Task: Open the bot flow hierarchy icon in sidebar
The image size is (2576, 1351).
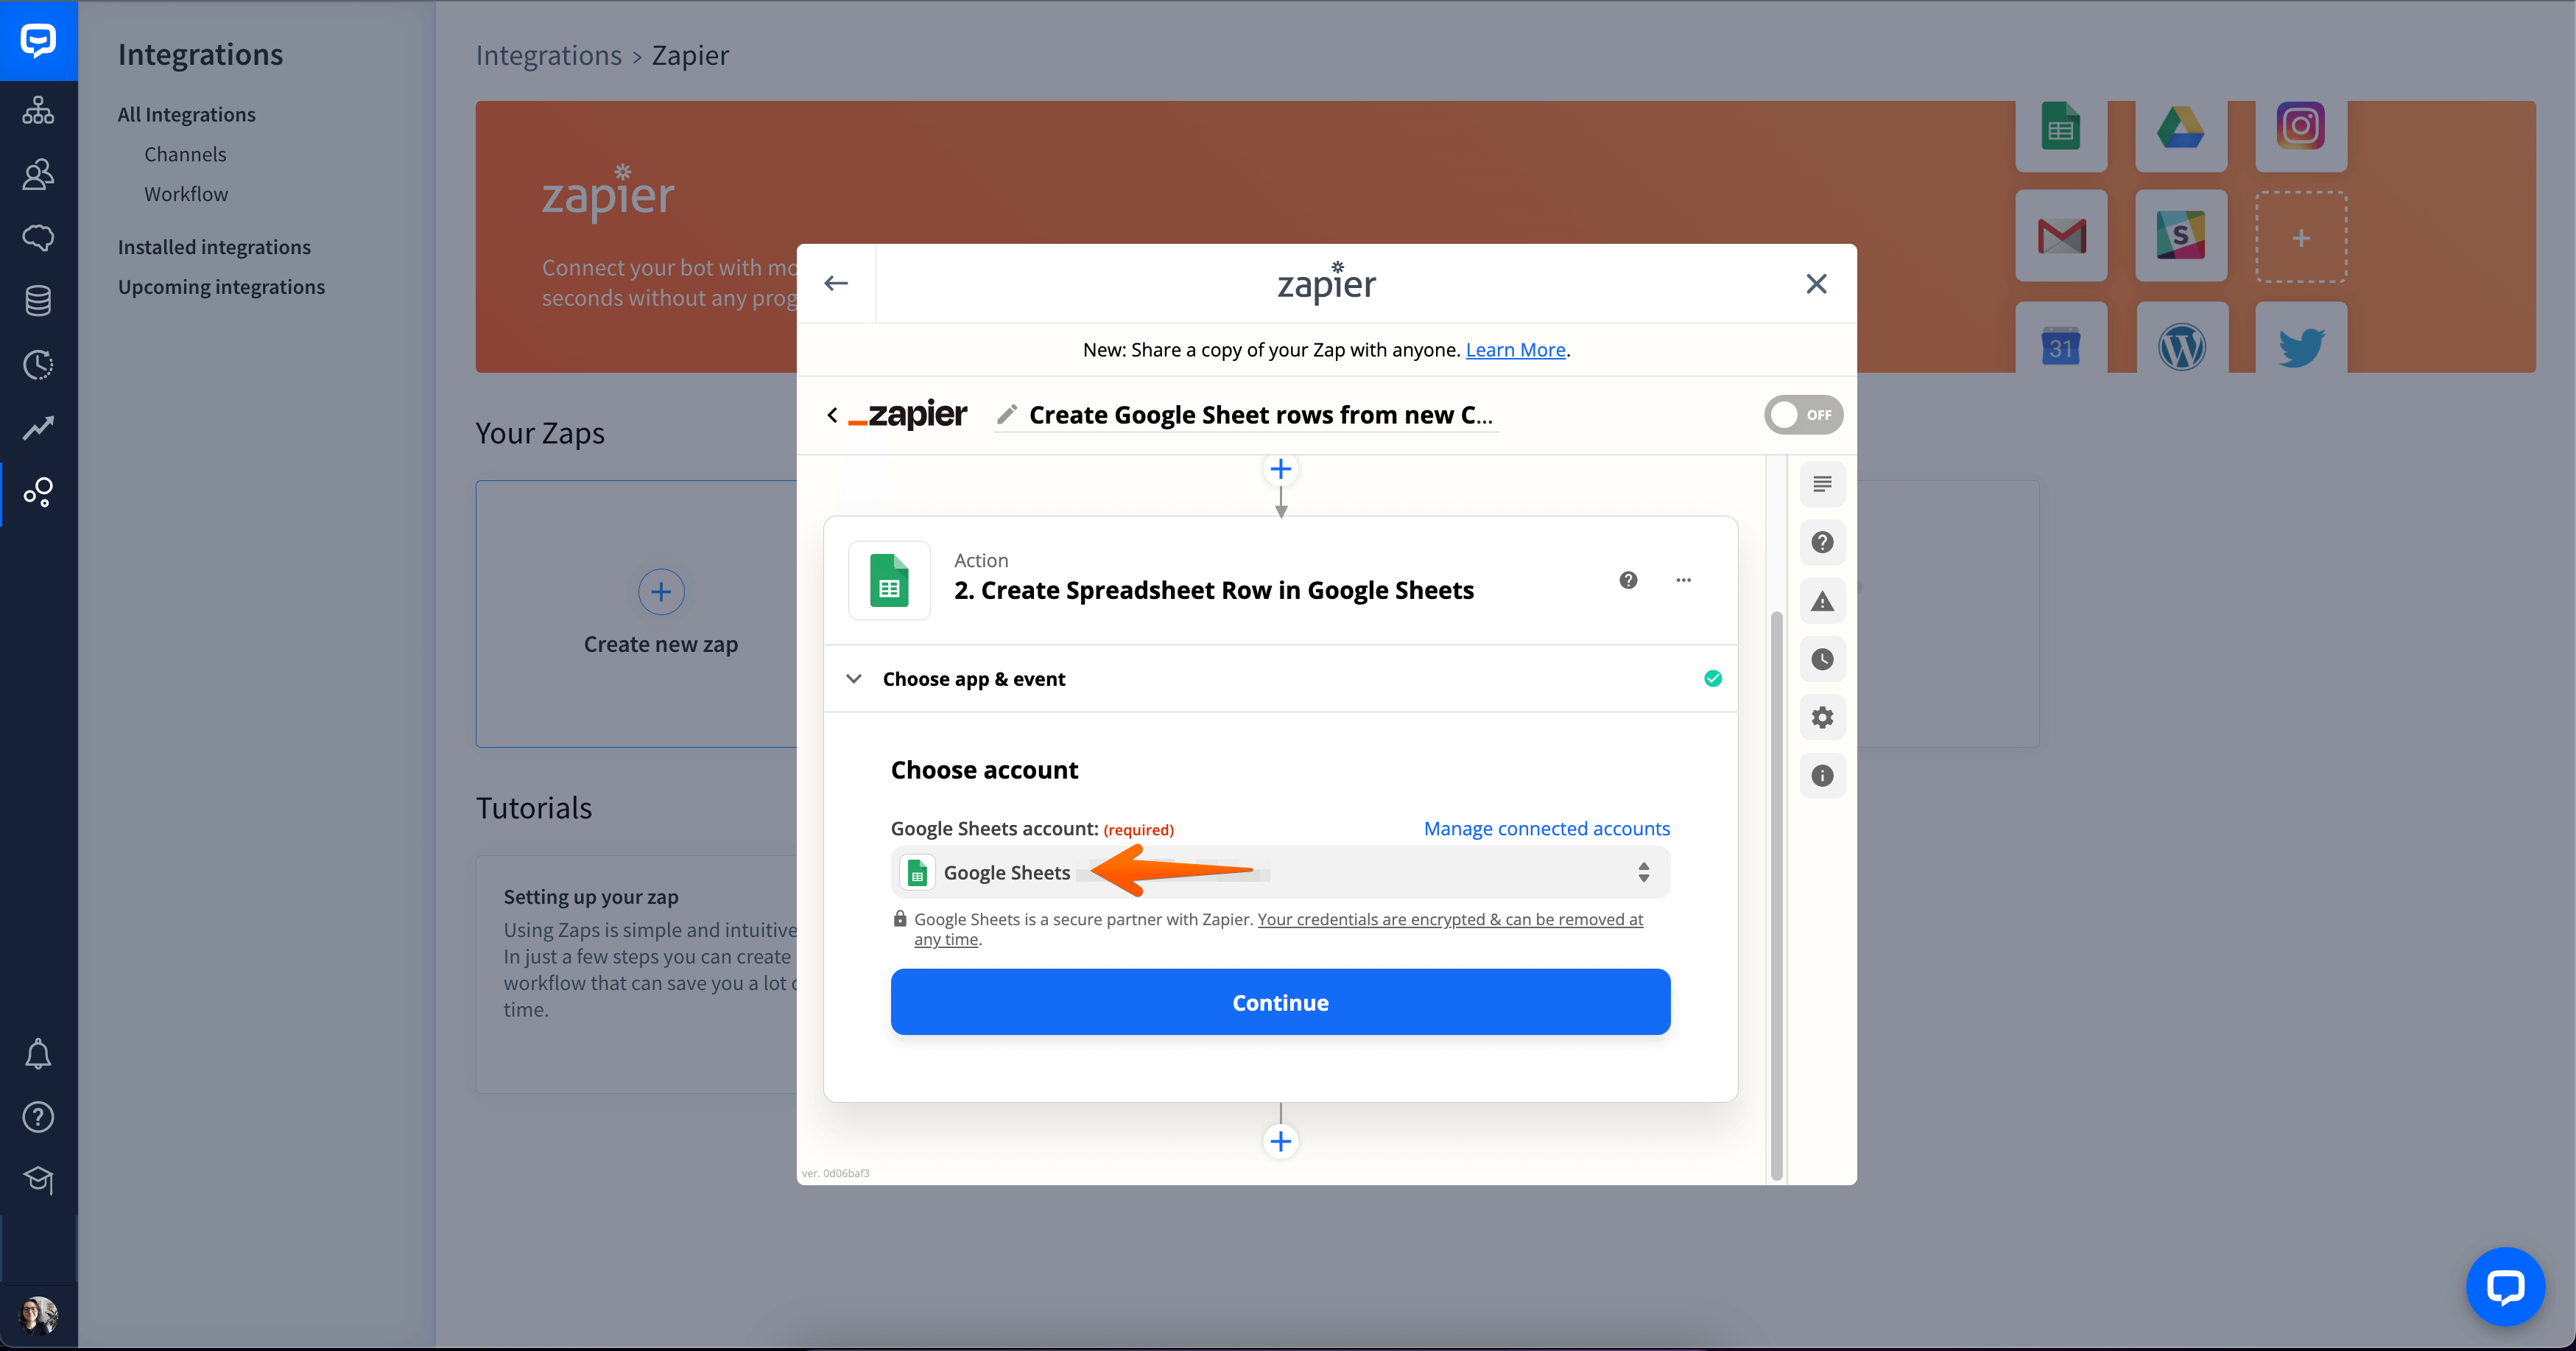Action: [38, 110]
